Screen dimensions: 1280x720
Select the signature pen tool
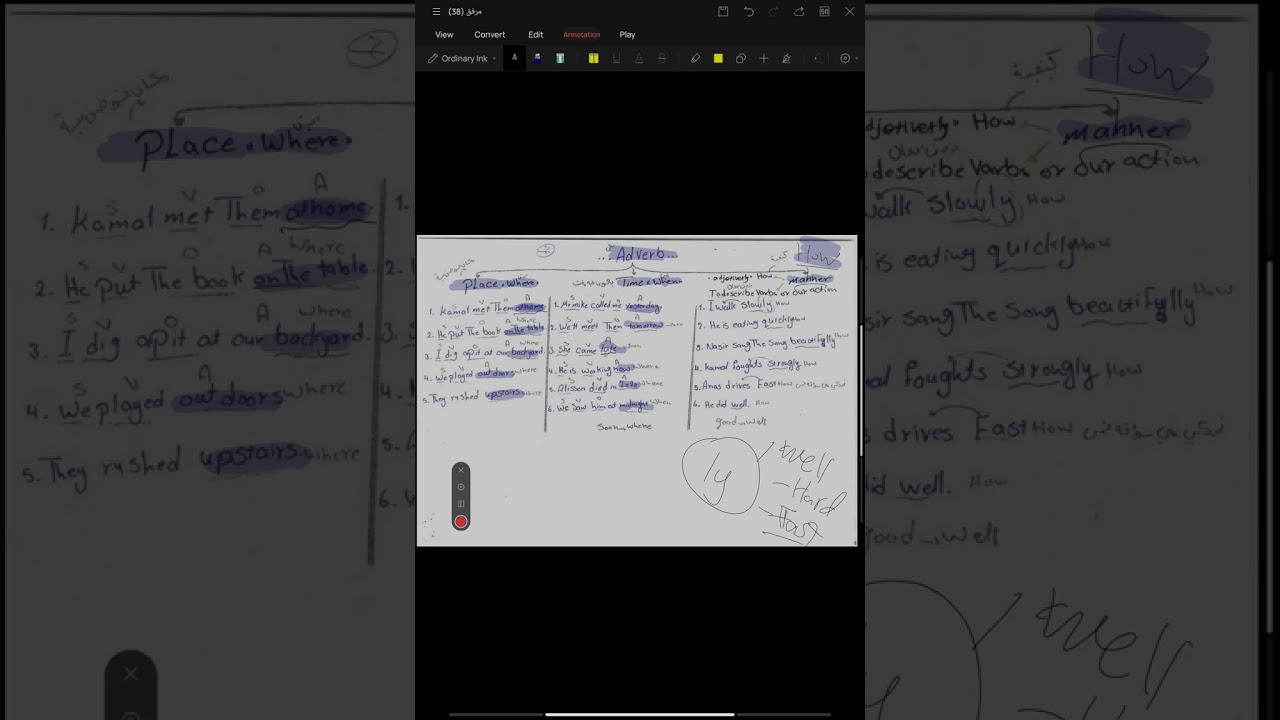786,58
